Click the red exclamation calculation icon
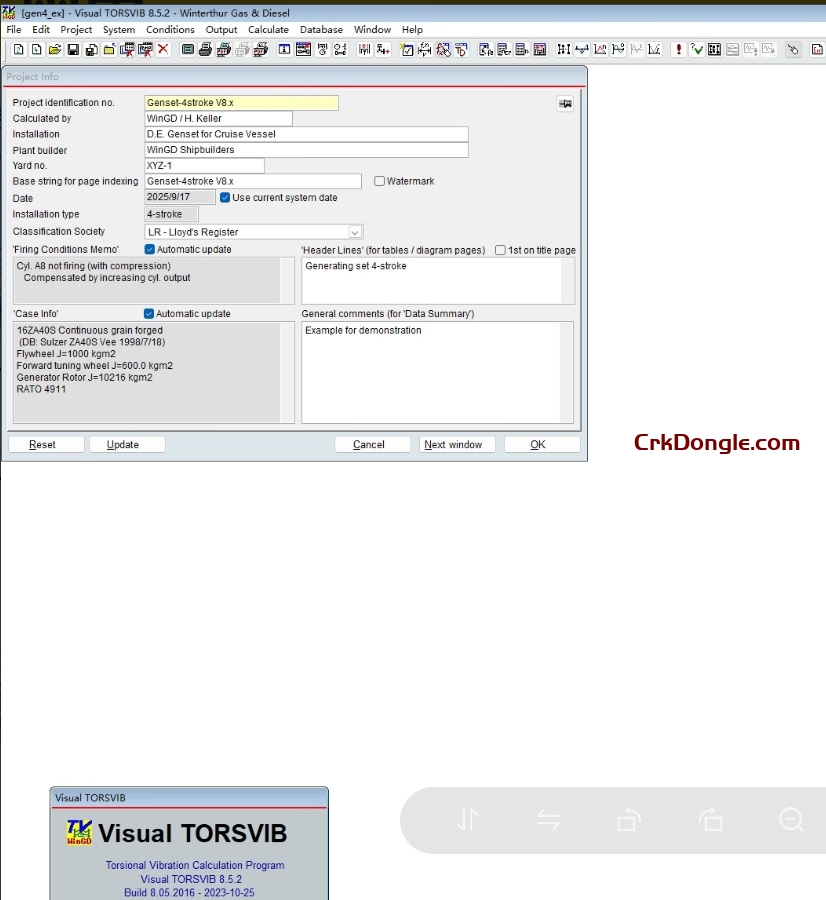The image size is (826, 900). pos(679,48)
